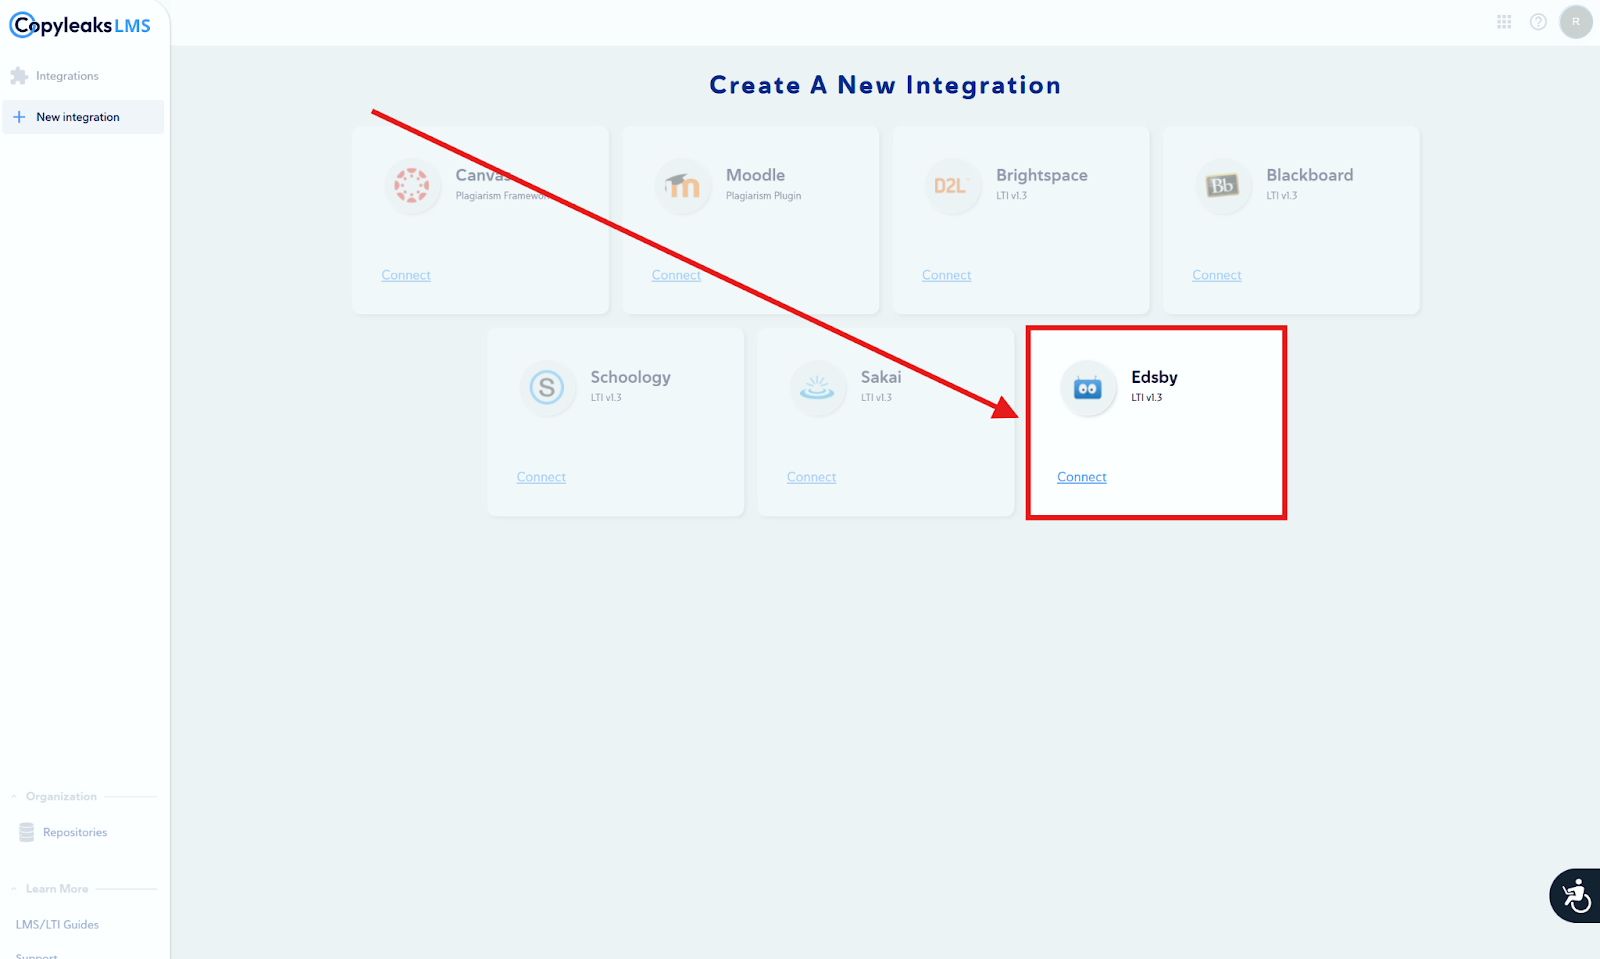Open the help question mark icon
The width and height of the screenshot is (1600, 959).
(x=1538, y=21)
